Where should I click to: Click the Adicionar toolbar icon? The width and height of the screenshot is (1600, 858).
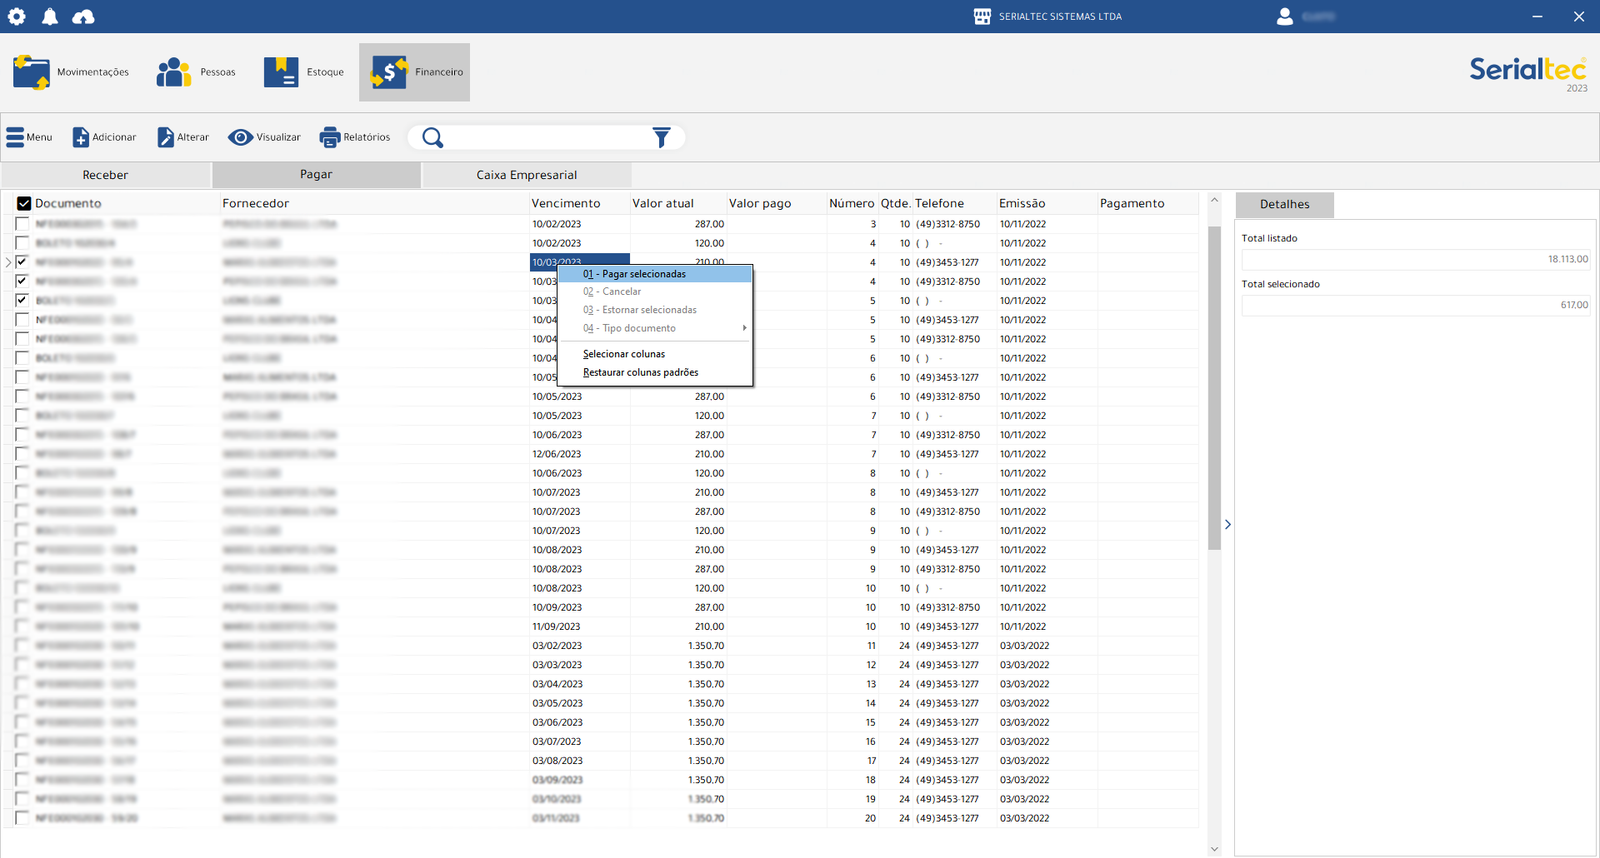click(x=81, y=137)
